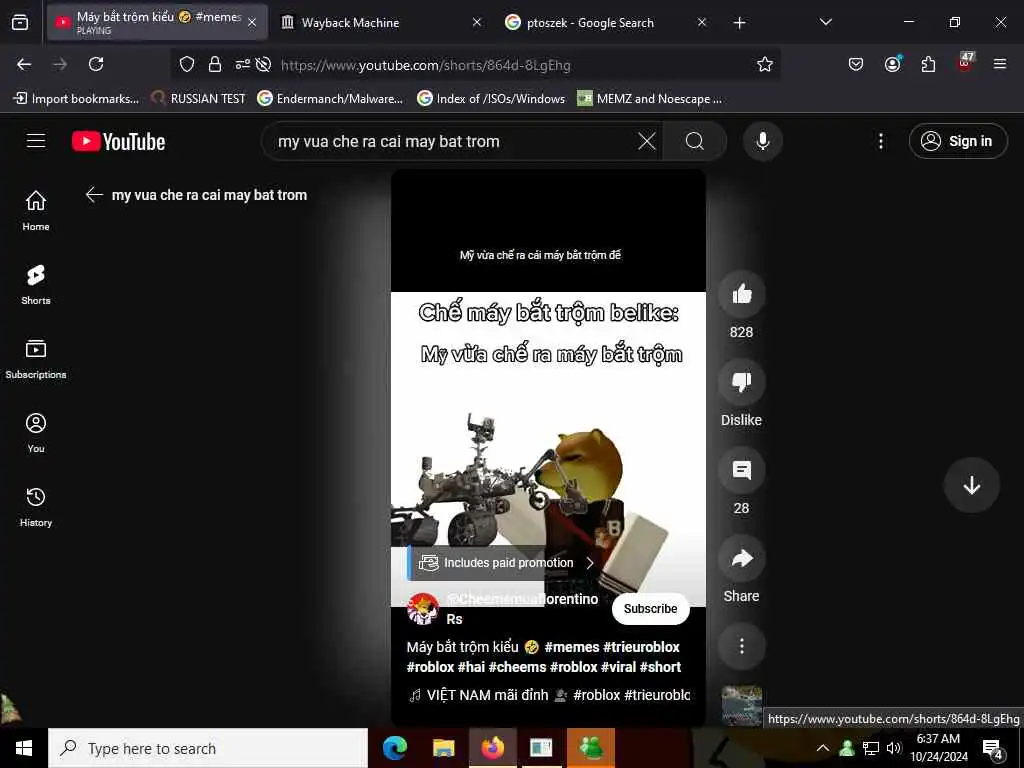
Task: Open the Firefox View button
Action: pyautogui.click(x=20, y=23)
